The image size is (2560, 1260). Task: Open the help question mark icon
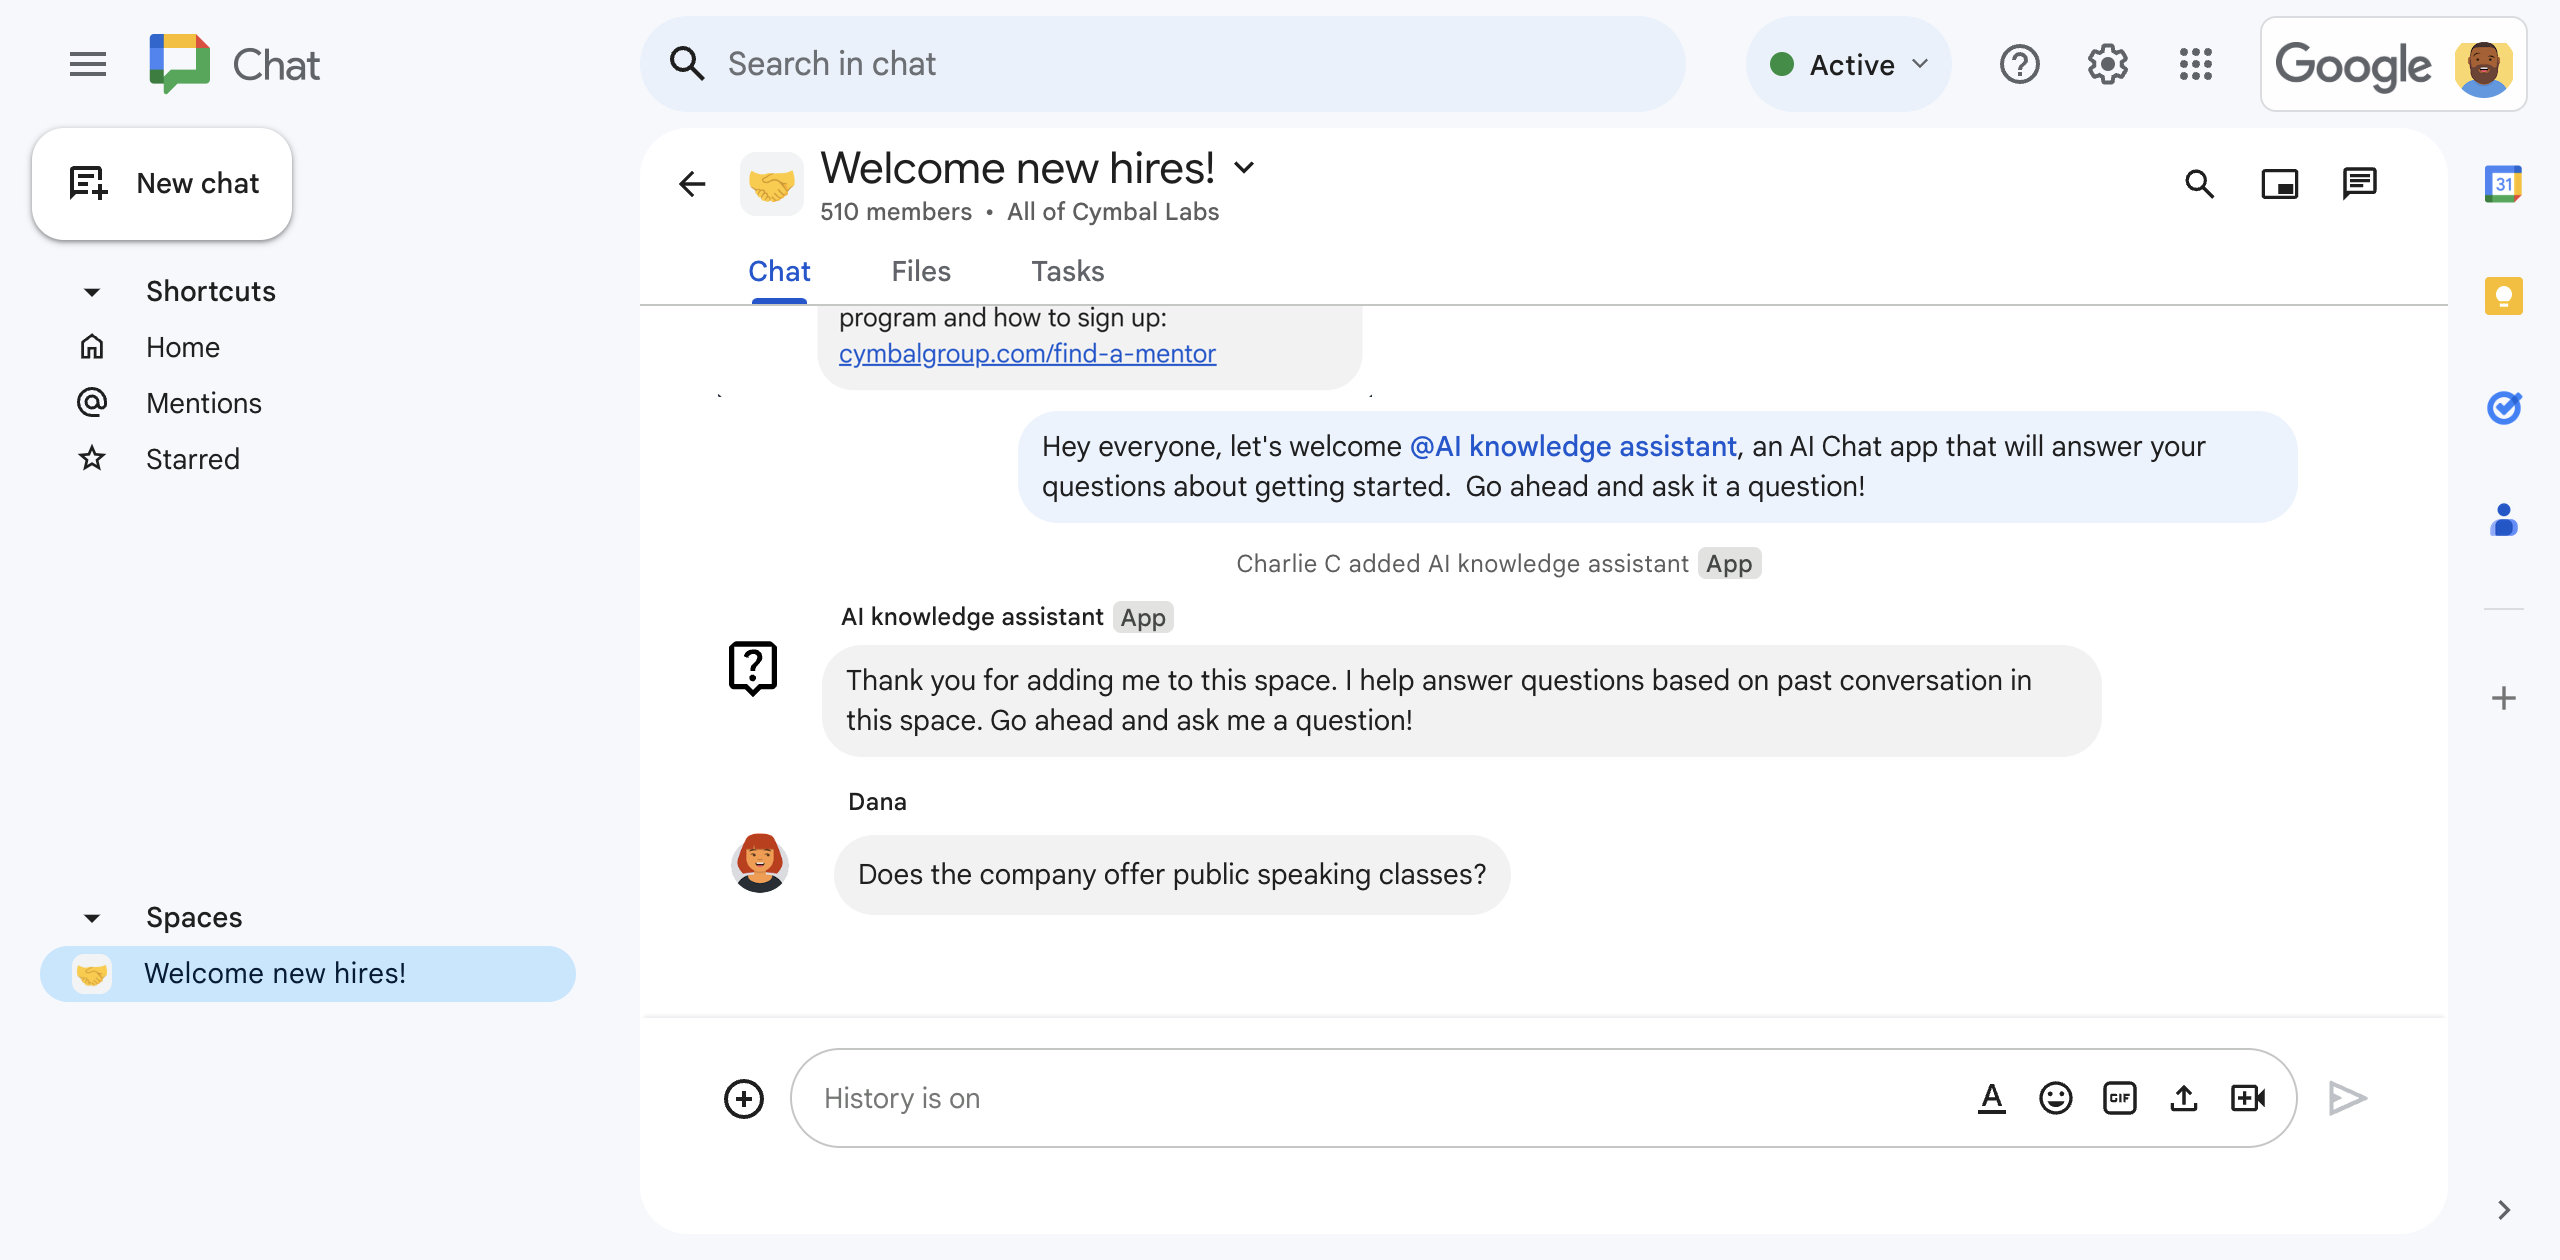coord(2020,65)
